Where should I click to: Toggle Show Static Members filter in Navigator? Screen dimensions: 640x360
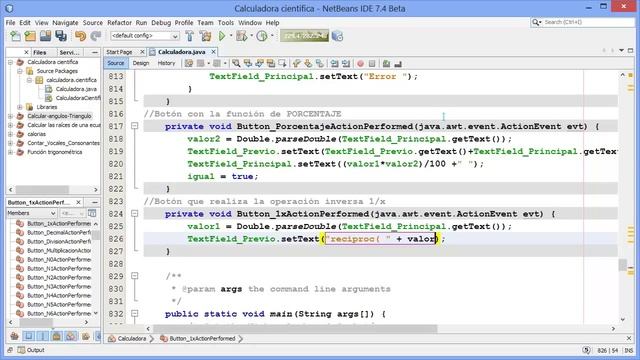[42, 336]
